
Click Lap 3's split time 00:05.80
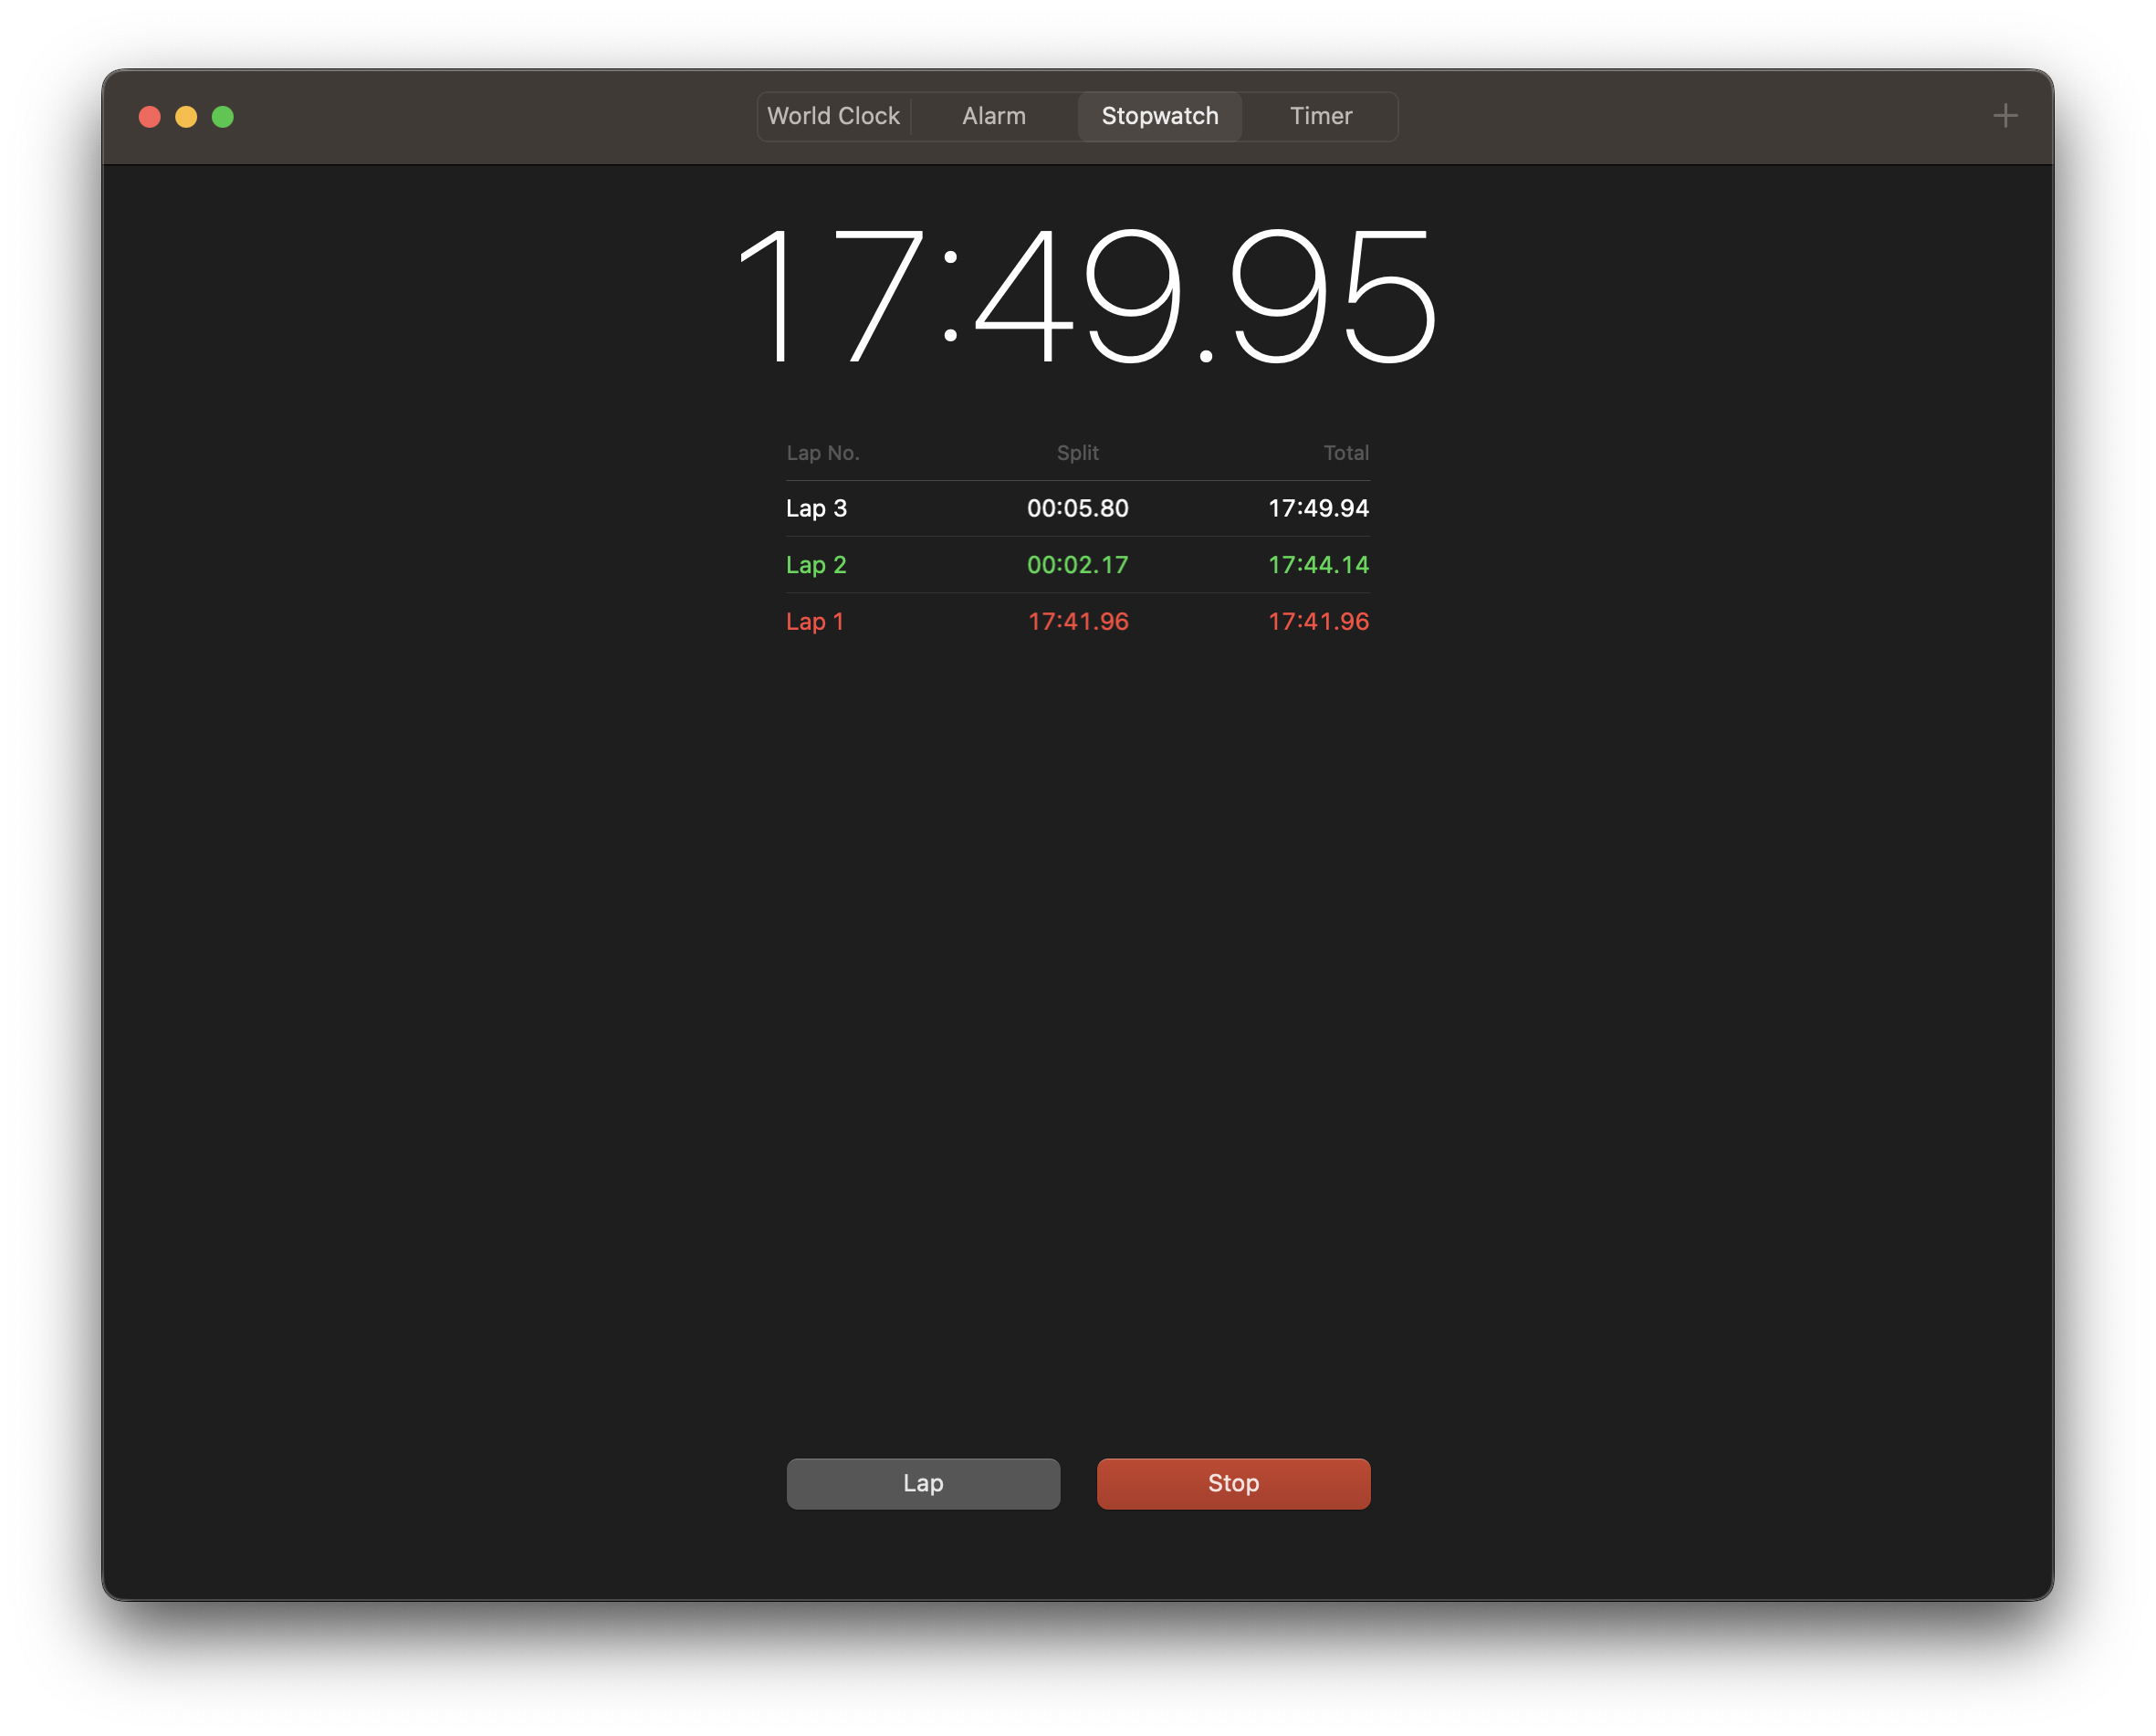pyautogui.click(x=1077, y=508)
